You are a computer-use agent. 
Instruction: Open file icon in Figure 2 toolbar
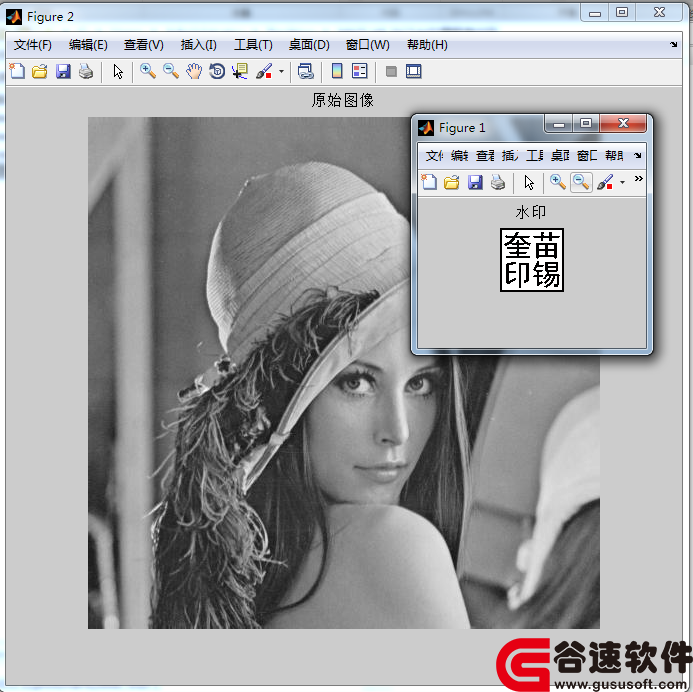point(40,71)
